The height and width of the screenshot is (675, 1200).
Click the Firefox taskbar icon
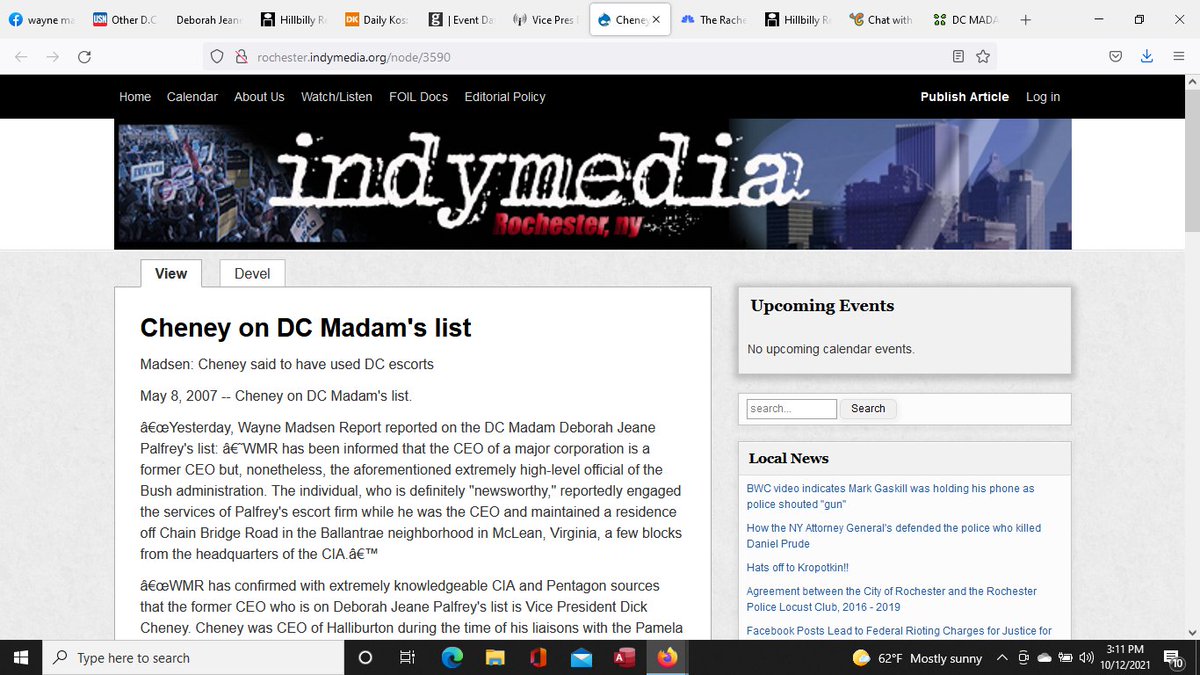(667, 657)
